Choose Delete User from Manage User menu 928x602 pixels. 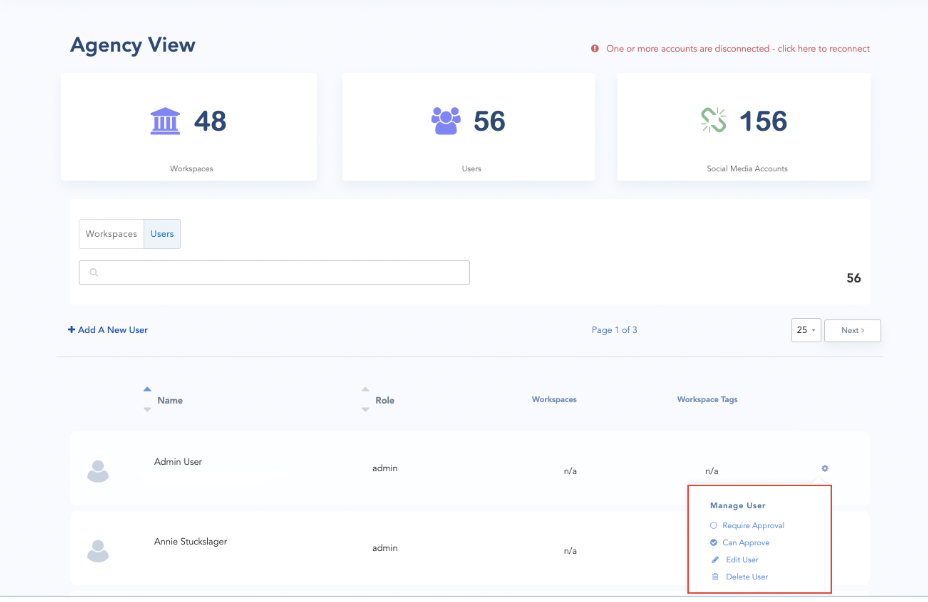pyautogui.click(x=746, y=576)
